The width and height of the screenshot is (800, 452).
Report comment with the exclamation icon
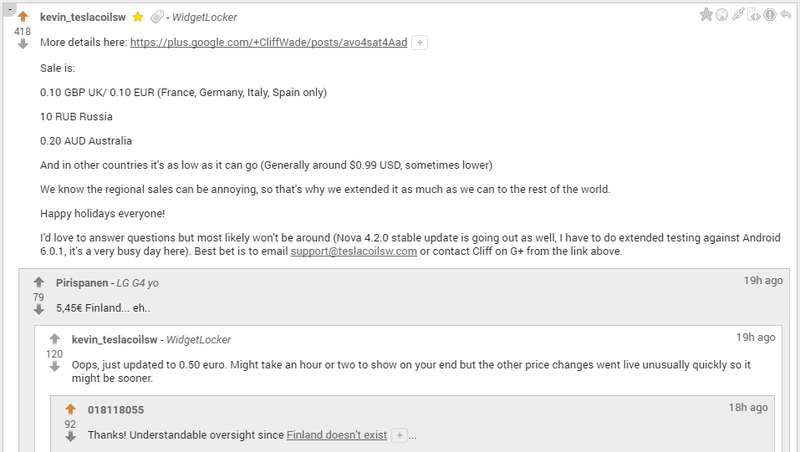[770, 14]
